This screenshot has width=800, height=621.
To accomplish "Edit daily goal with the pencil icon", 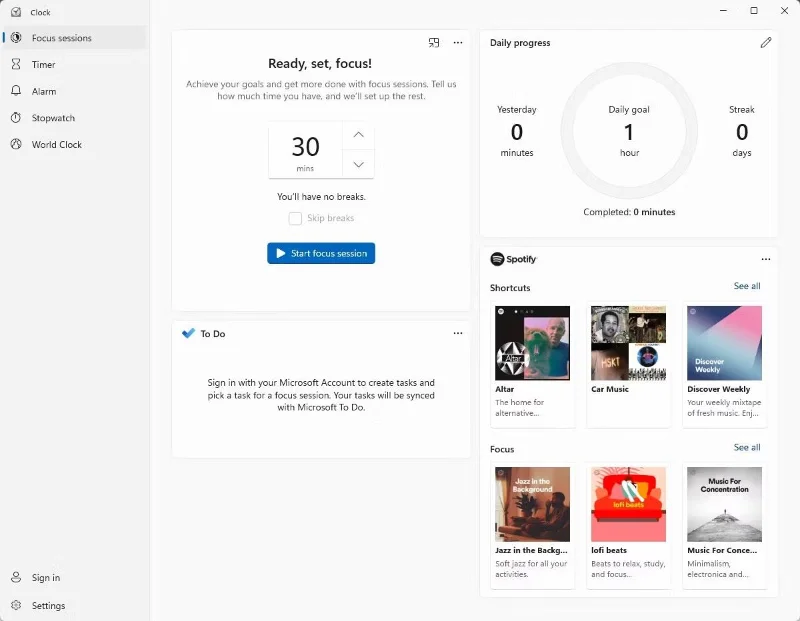I will (x=765, y=43).
